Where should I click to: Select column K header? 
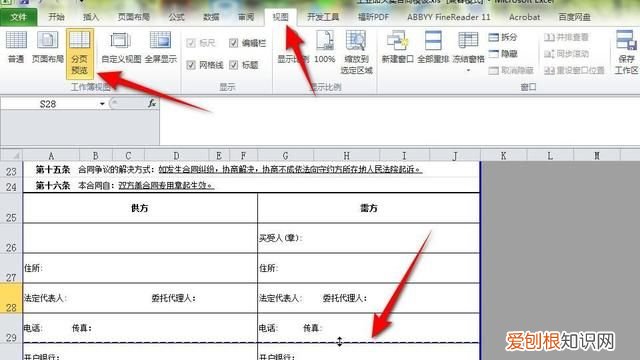tap(504, 156)
